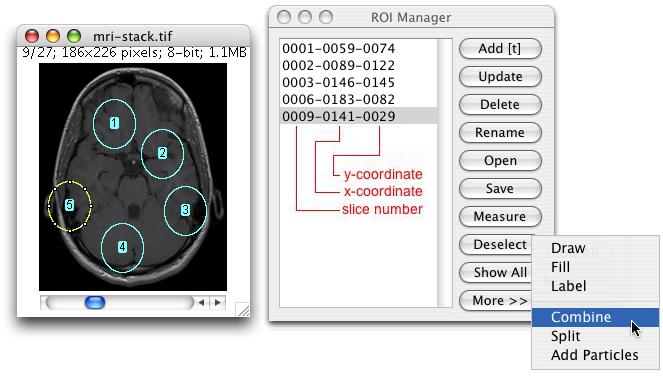Select ROI entry 0003-0146-0145
The height and width of the screenshot is (379, 663).
click(359, 82)
